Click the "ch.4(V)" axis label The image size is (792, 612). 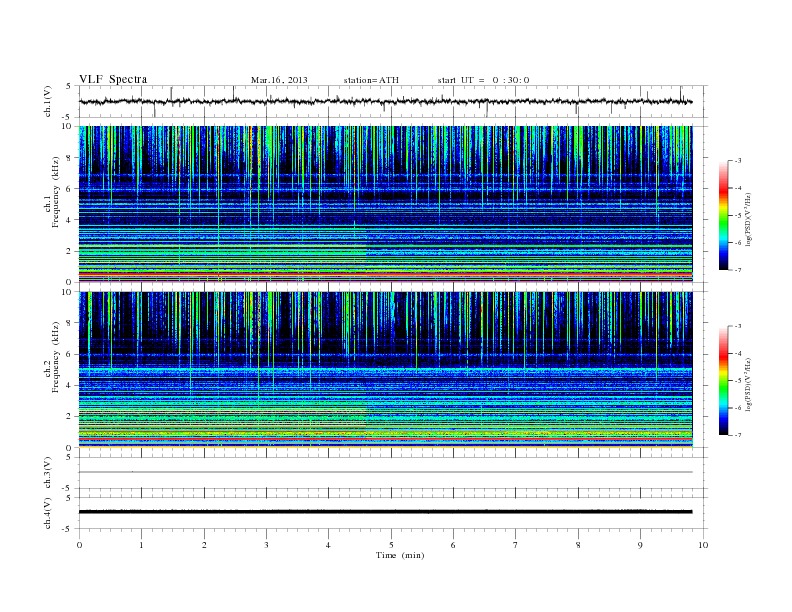tap(48, 513)
